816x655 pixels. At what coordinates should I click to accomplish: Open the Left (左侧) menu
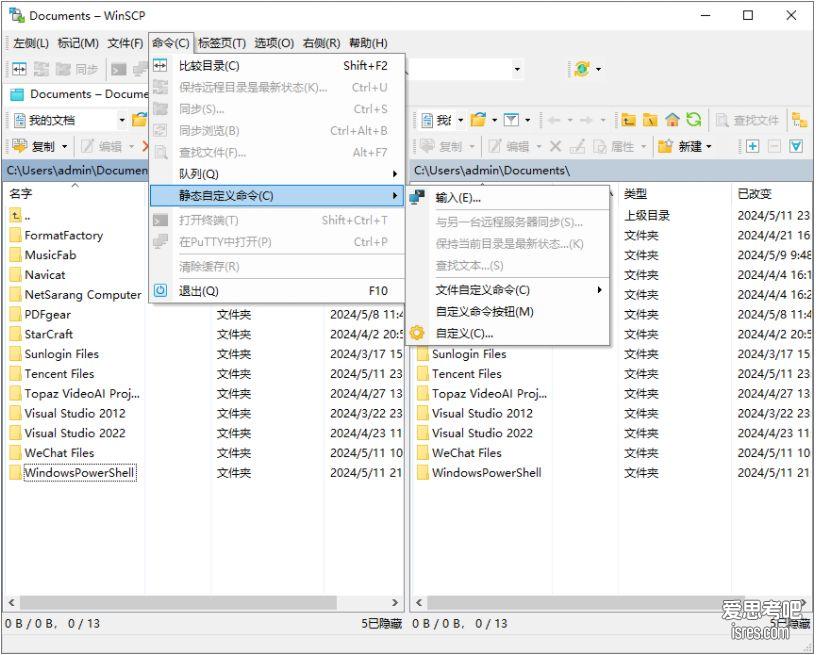pyautogui.click(x=31, y=43)
